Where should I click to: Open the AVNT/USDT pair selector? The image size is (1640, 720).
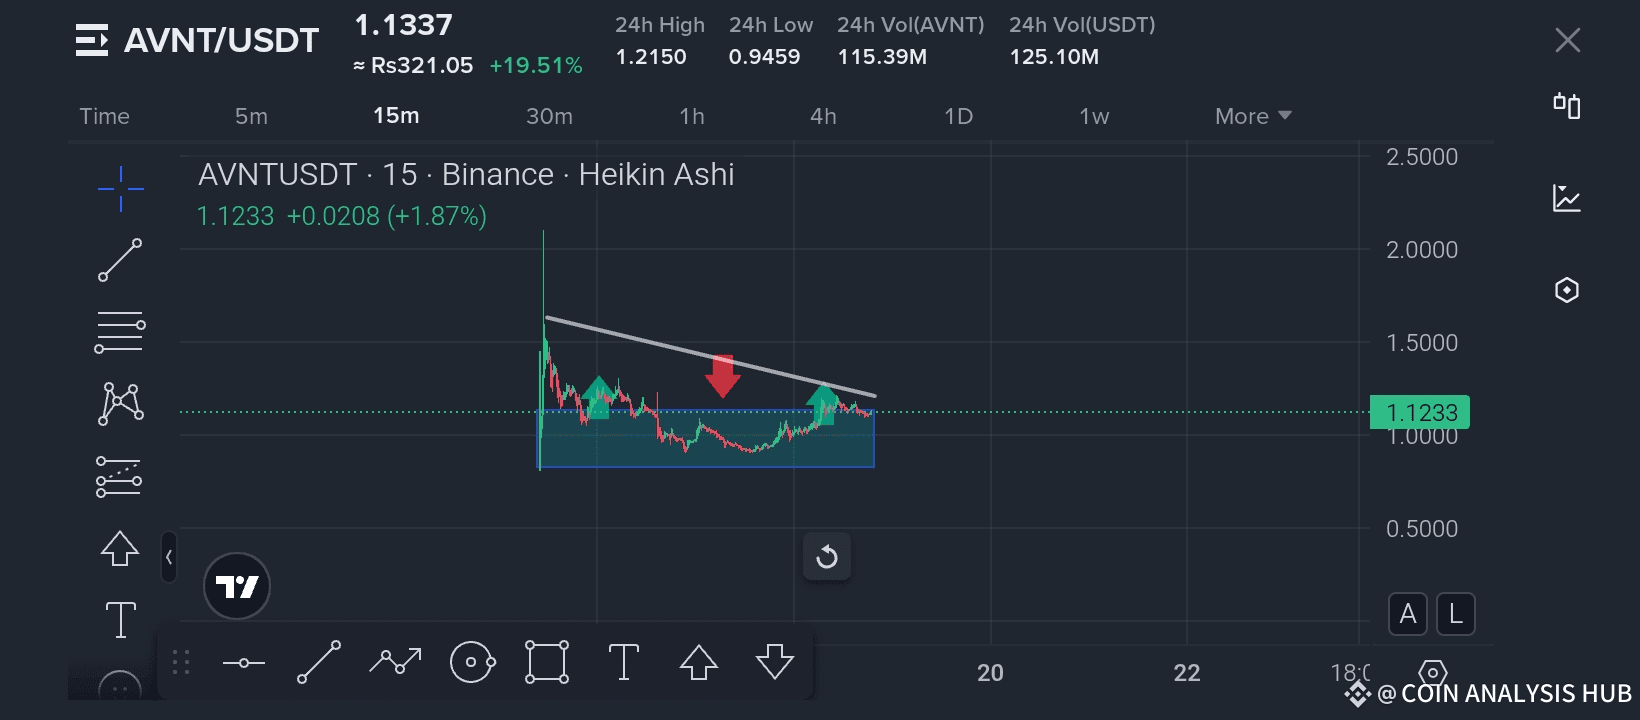(198, 40)
